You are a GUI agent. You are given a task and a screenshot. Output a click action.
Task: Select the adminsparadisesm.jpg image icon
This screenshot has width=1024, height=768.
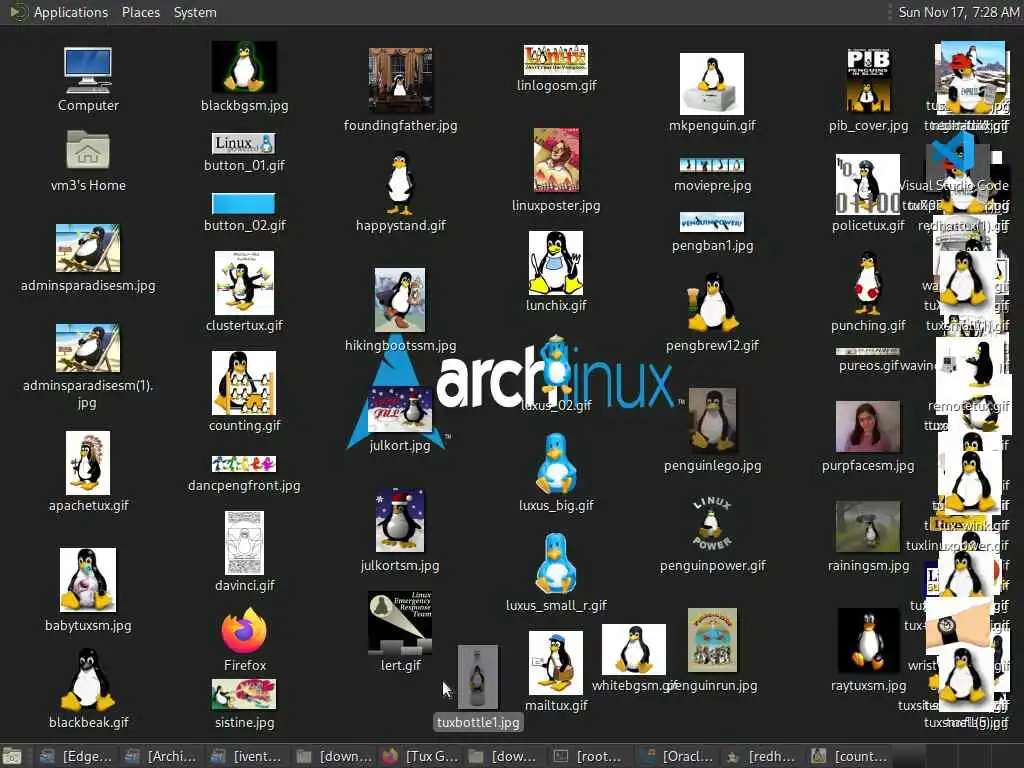coord(88,248)
